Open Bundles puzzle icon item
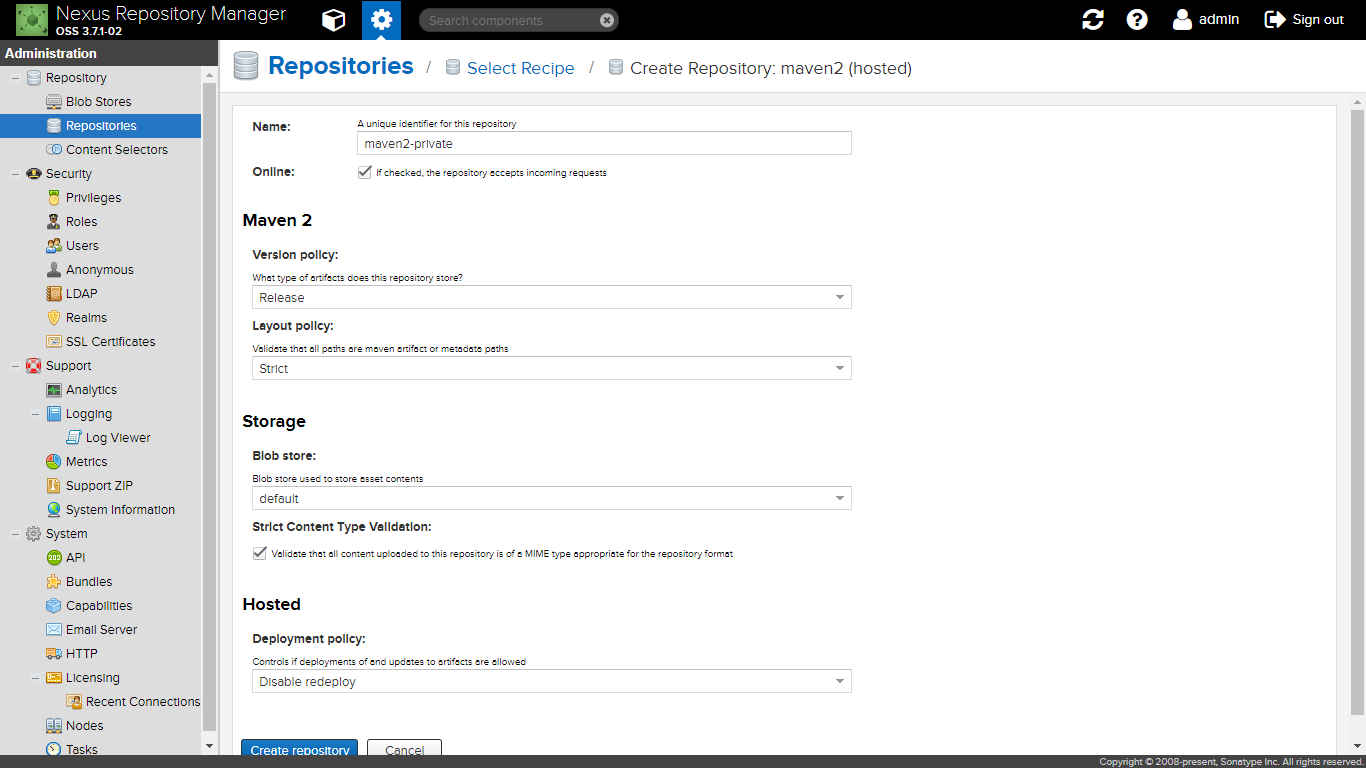Image resolution: width=1366 pixels, height=768 pixels. (x=54, y=582)
